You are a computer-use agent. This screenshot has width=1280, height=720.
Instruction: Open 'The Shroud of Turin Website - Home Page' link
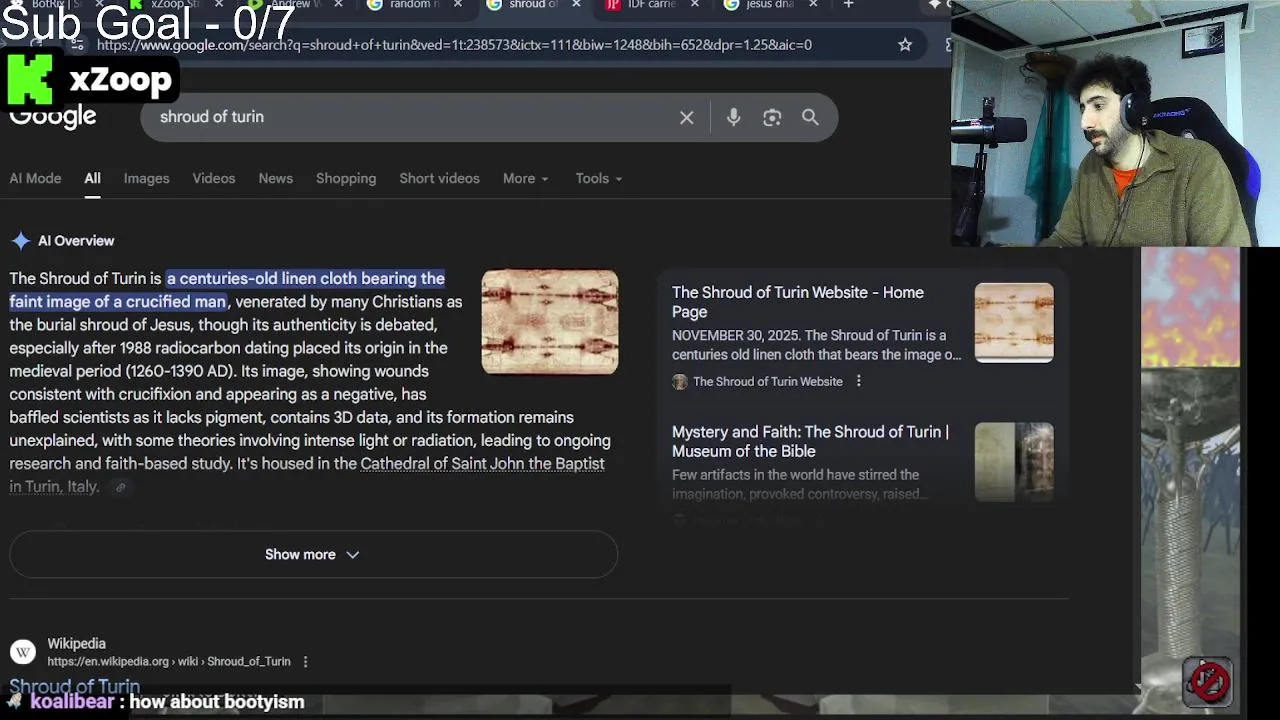tap(798, 302)
